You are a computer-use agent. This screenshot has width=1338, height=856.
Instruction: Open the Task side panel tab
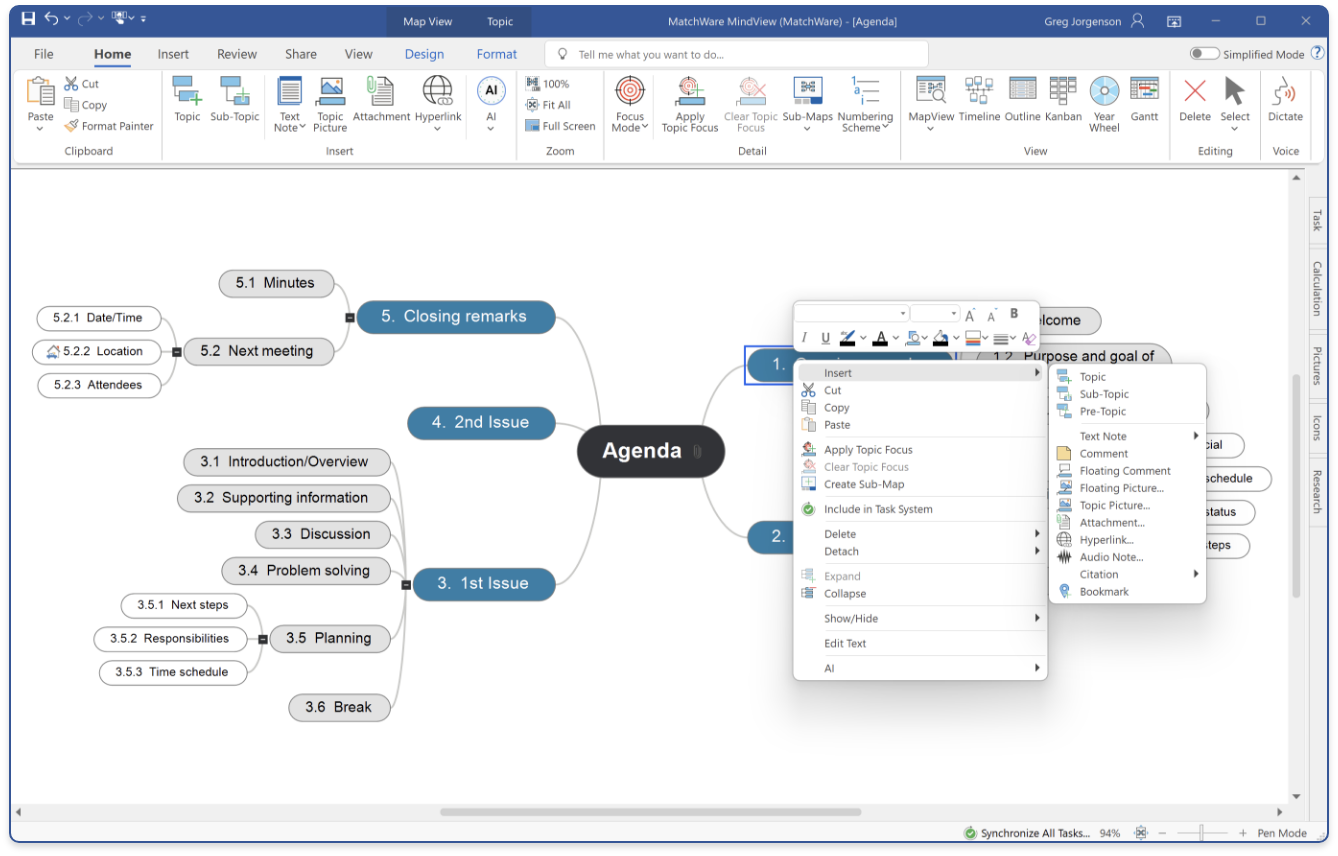(1317, 221)
